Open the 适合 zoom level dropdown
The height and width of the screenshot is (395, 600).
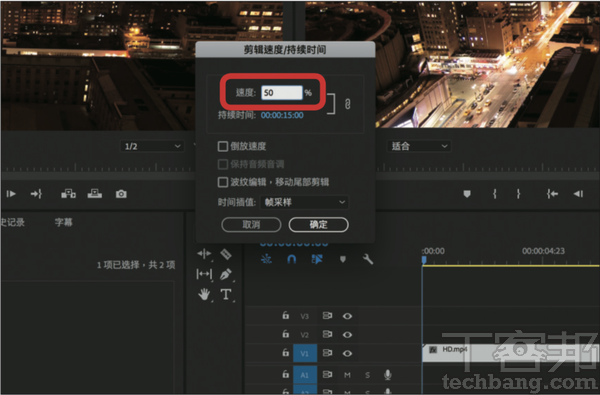419,146
